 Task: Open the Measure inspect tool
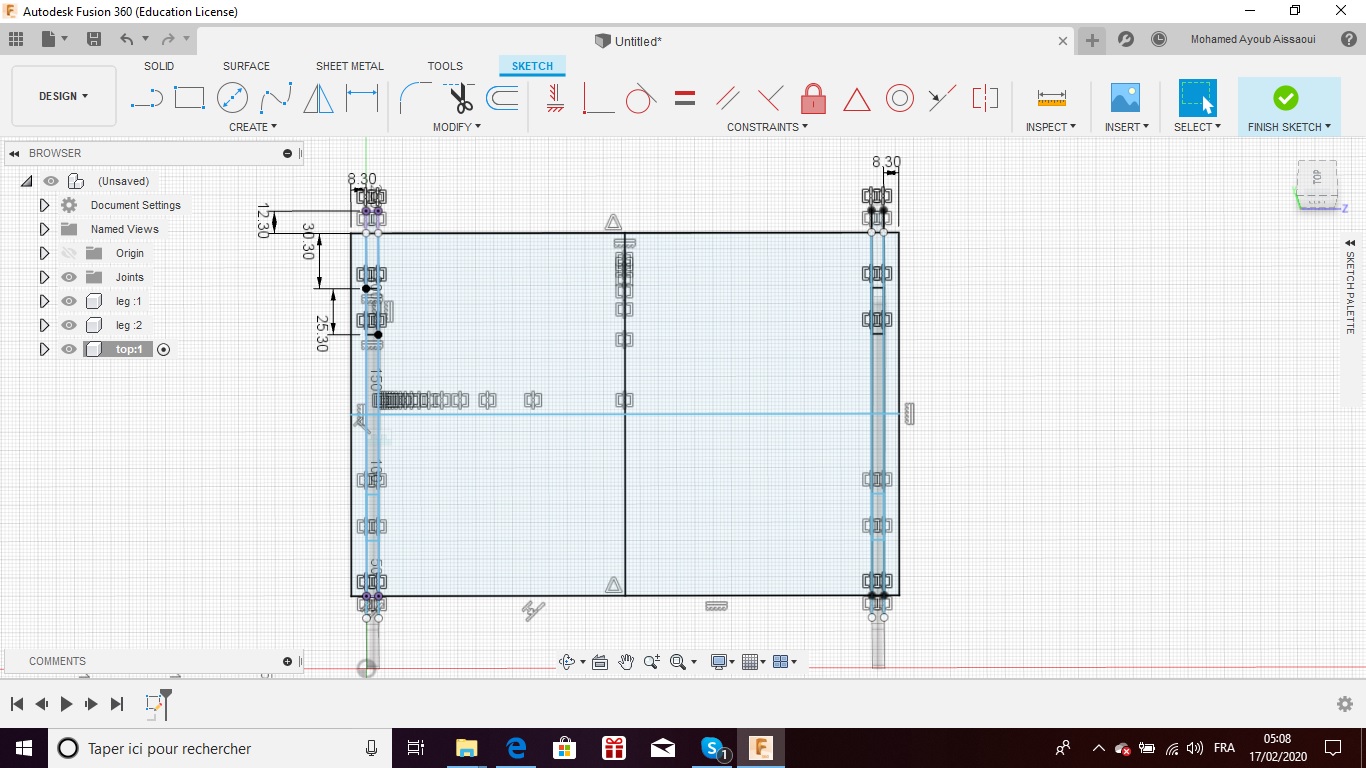(x=1051, y=98)
